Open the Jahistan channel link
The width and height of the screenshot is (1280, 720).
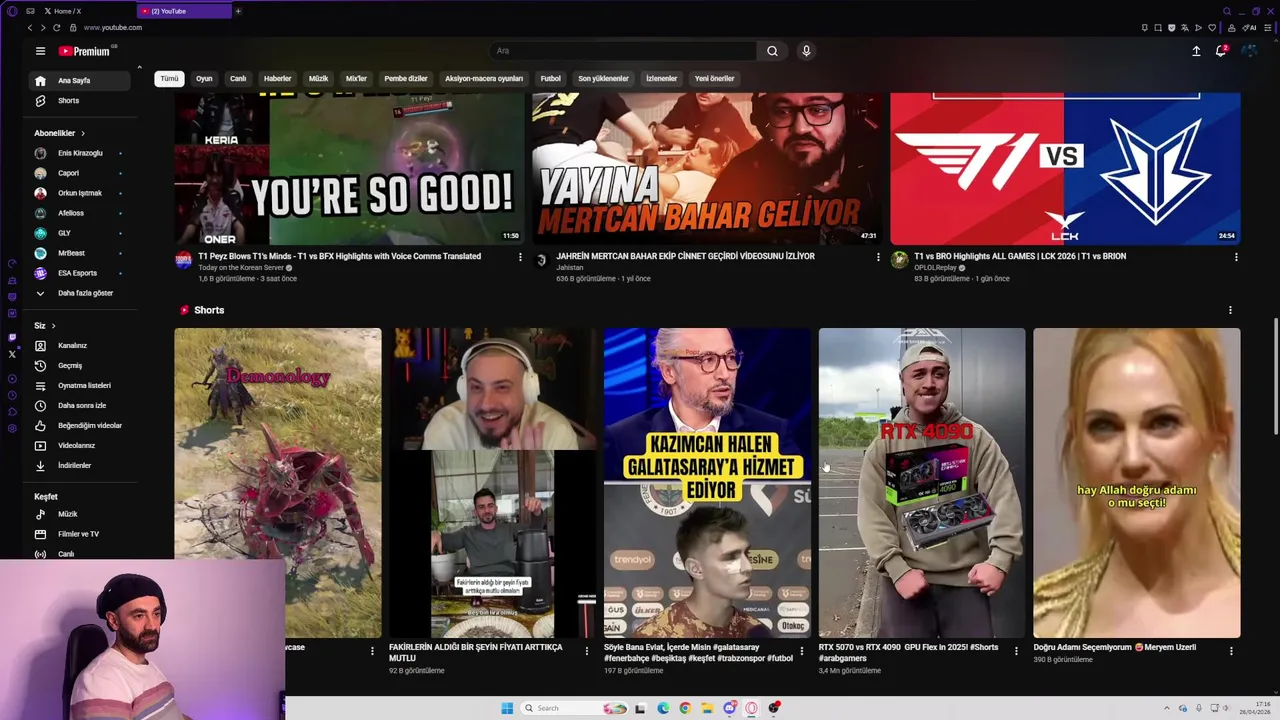point(569,268)
